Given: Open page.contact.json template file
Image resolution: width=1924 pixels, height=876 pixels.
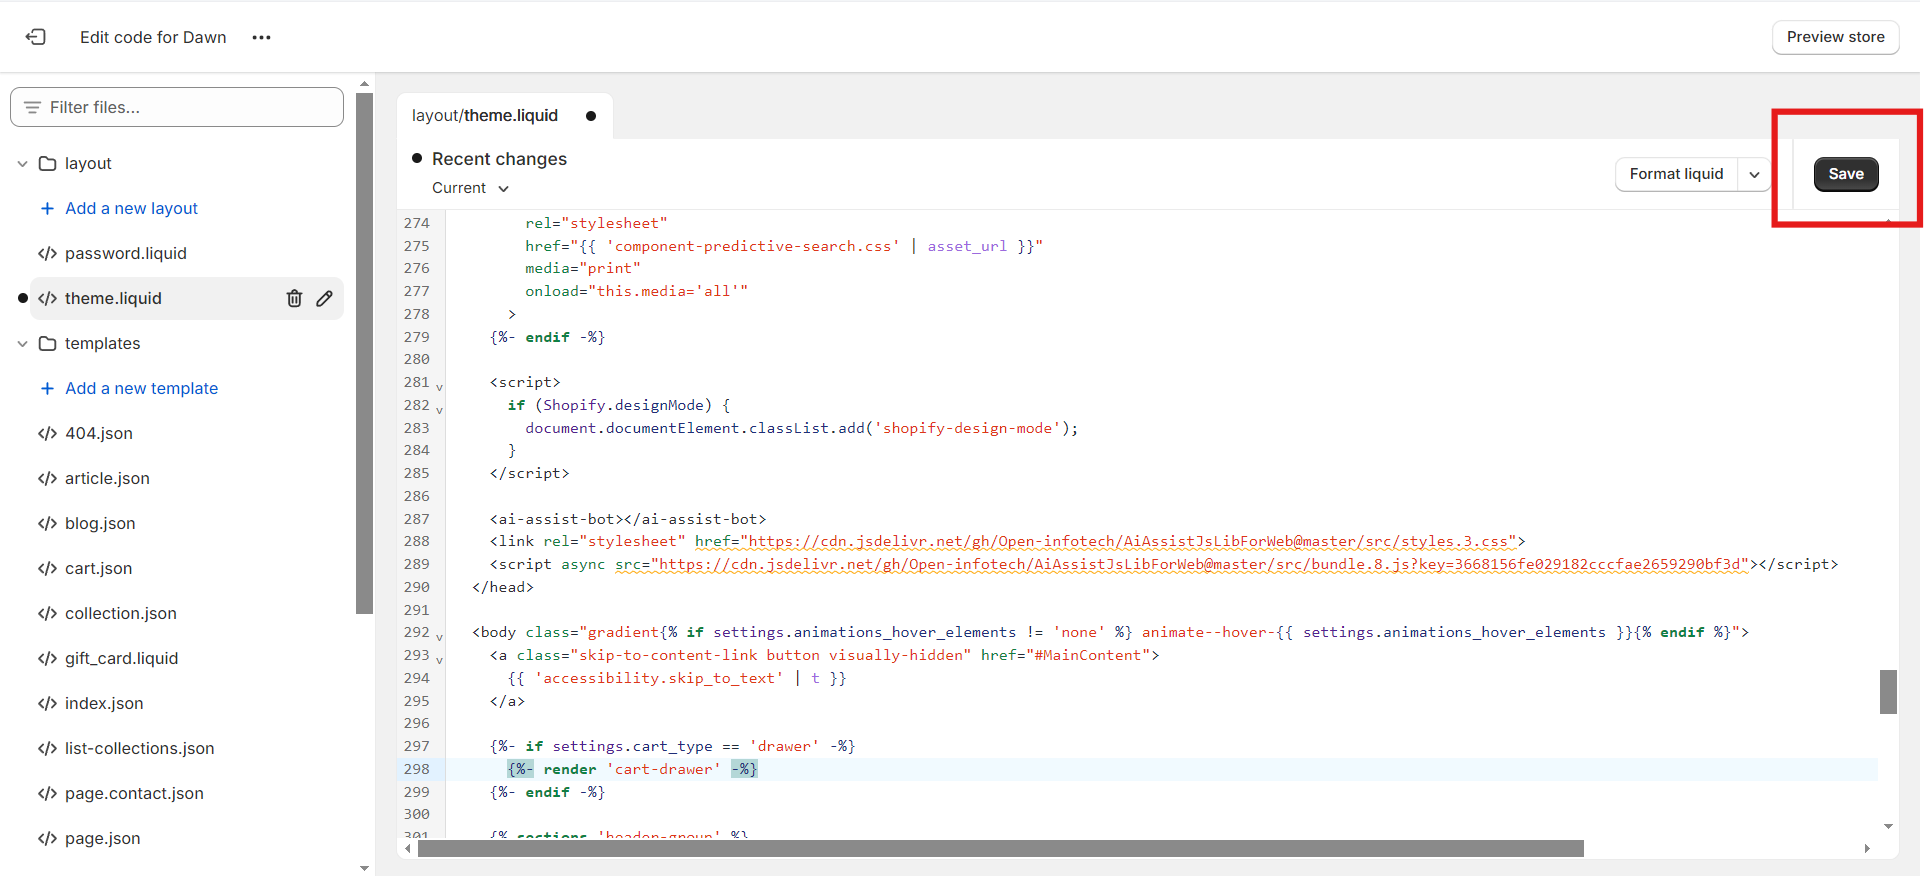Looking at the screenshot, I should pos(134,793).
